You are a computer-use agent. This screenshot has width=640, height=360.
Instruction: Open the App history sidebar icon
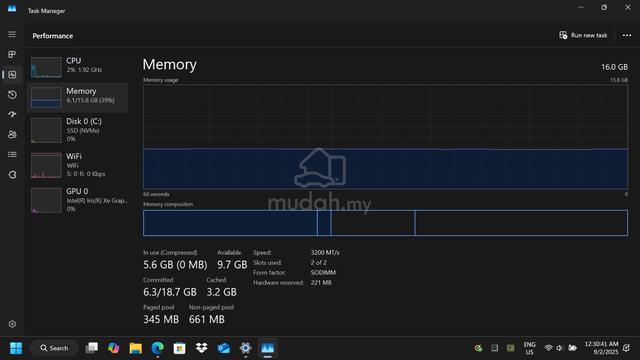(12, 95)
